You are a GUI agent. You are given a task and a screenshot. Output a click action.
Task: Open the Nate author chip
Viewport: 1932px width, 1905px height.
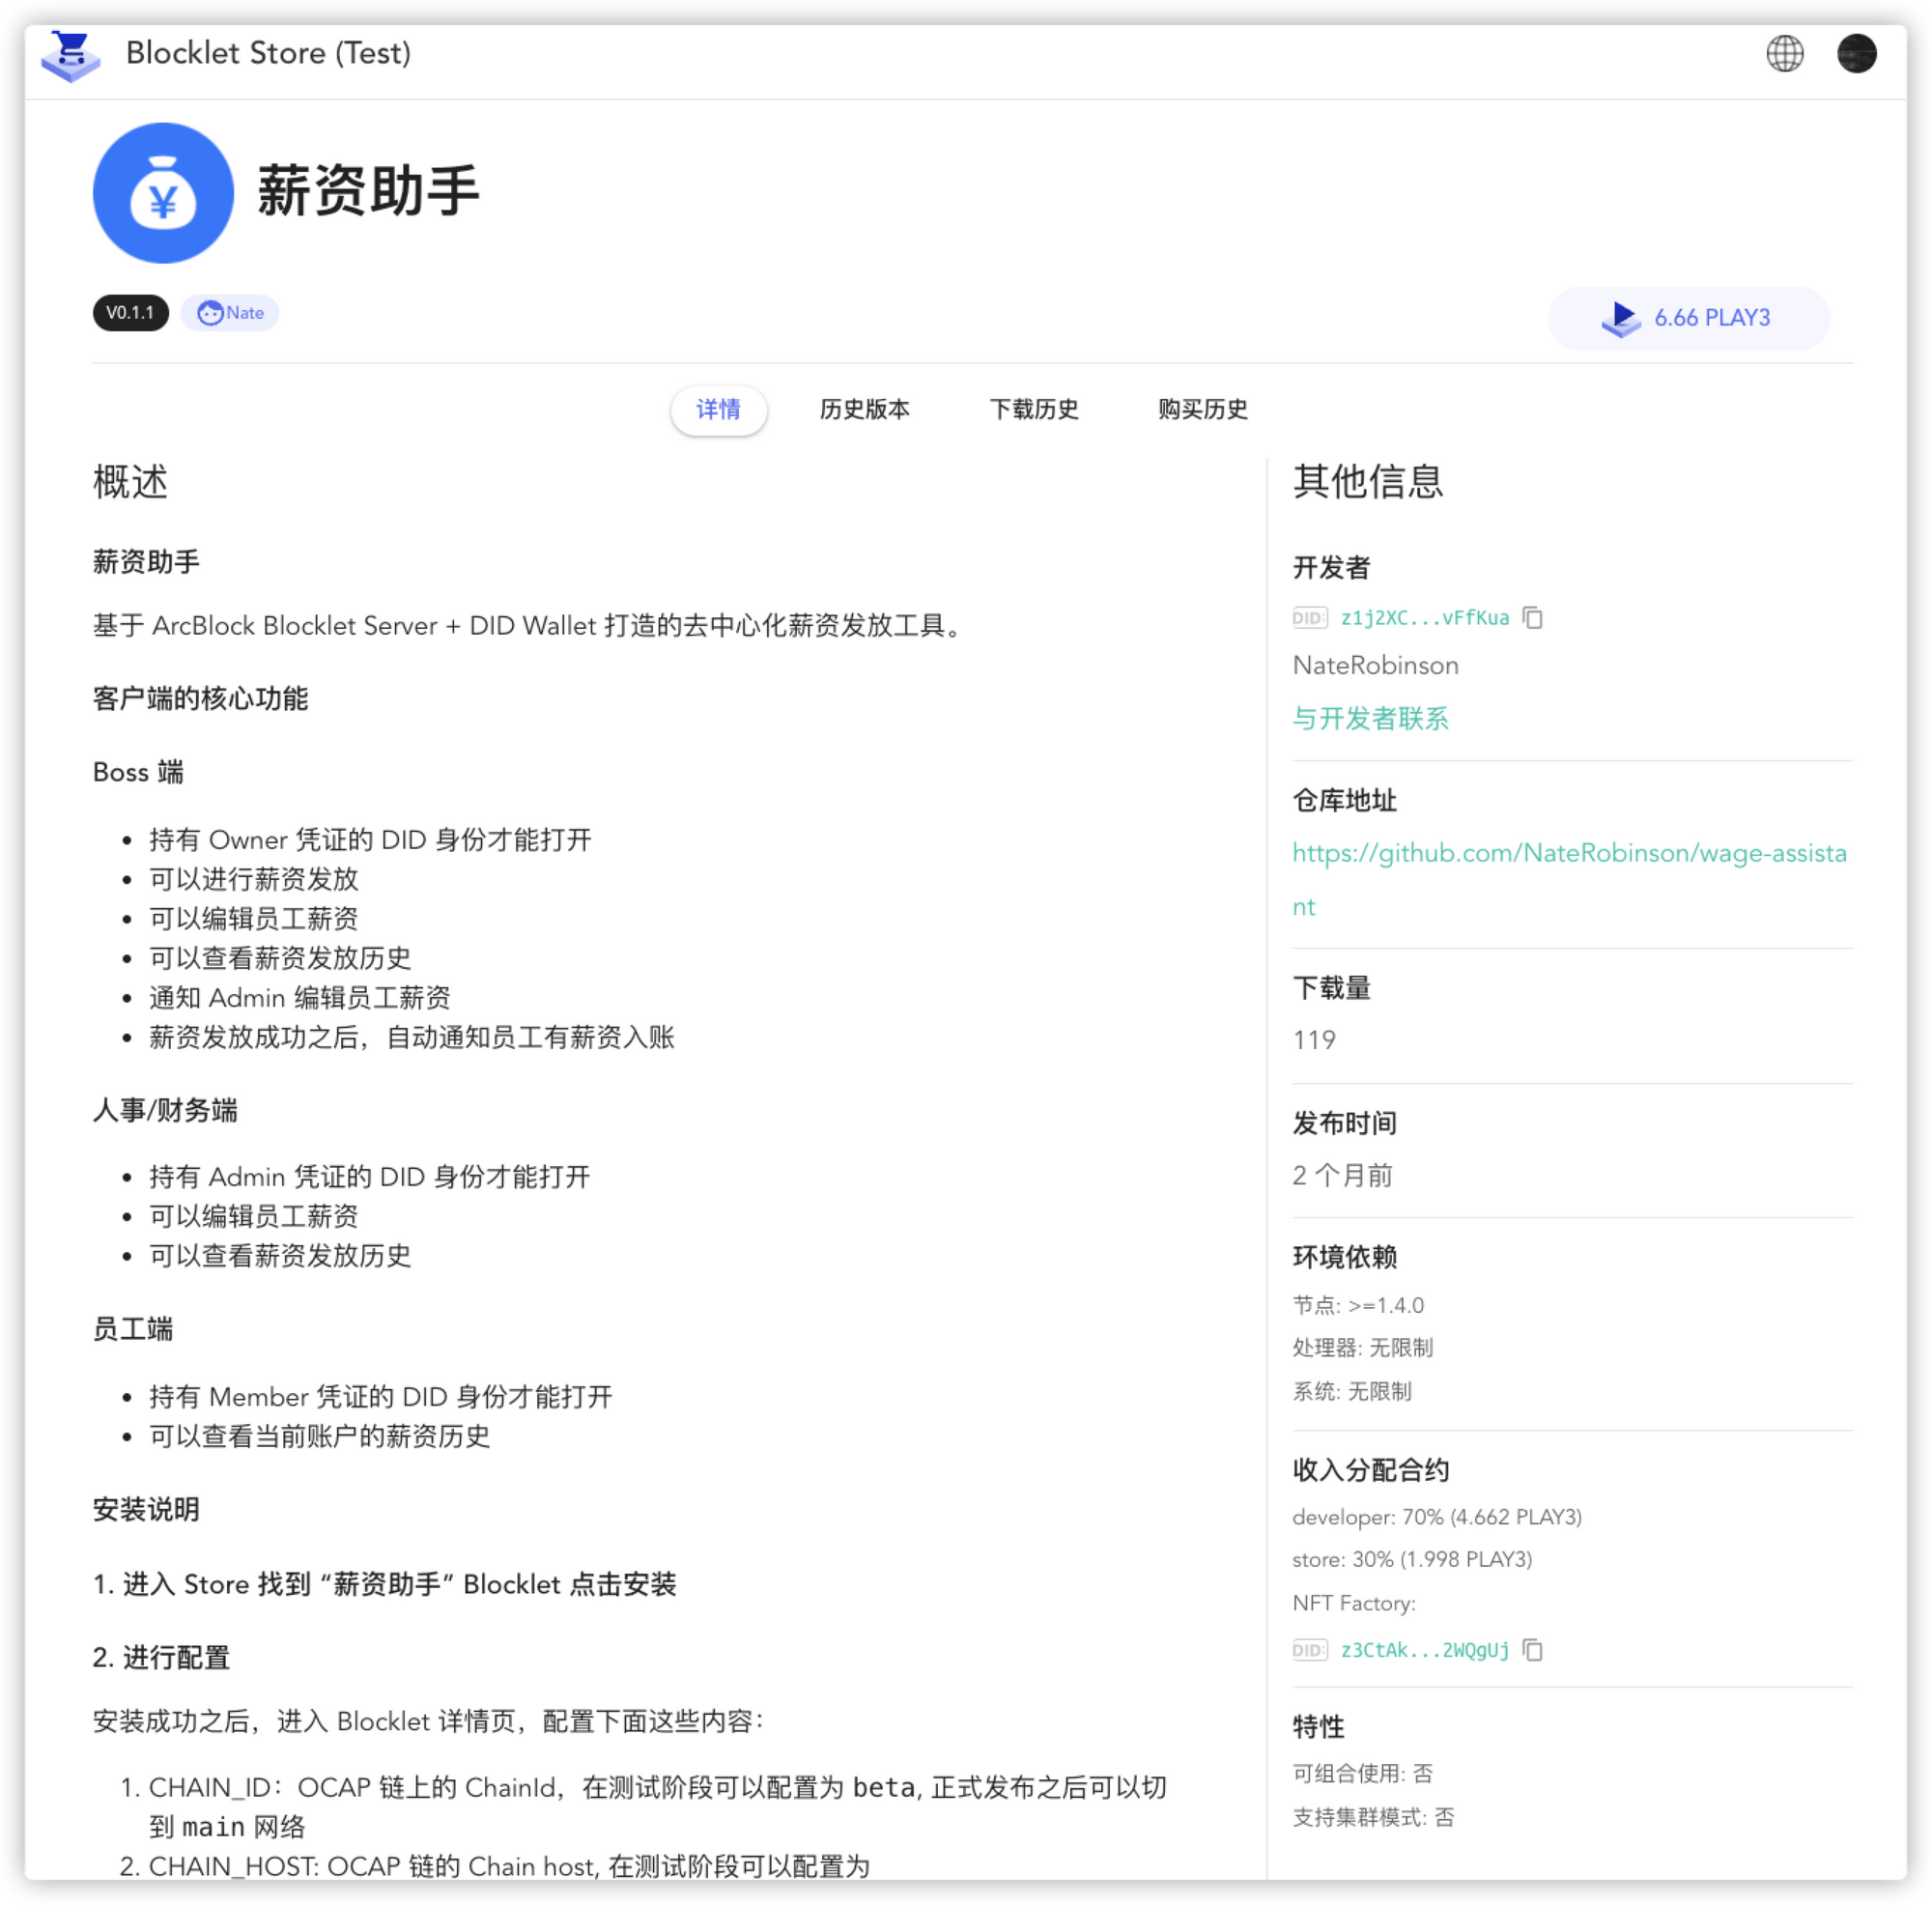pyautogui.click(x=230, y=313)
